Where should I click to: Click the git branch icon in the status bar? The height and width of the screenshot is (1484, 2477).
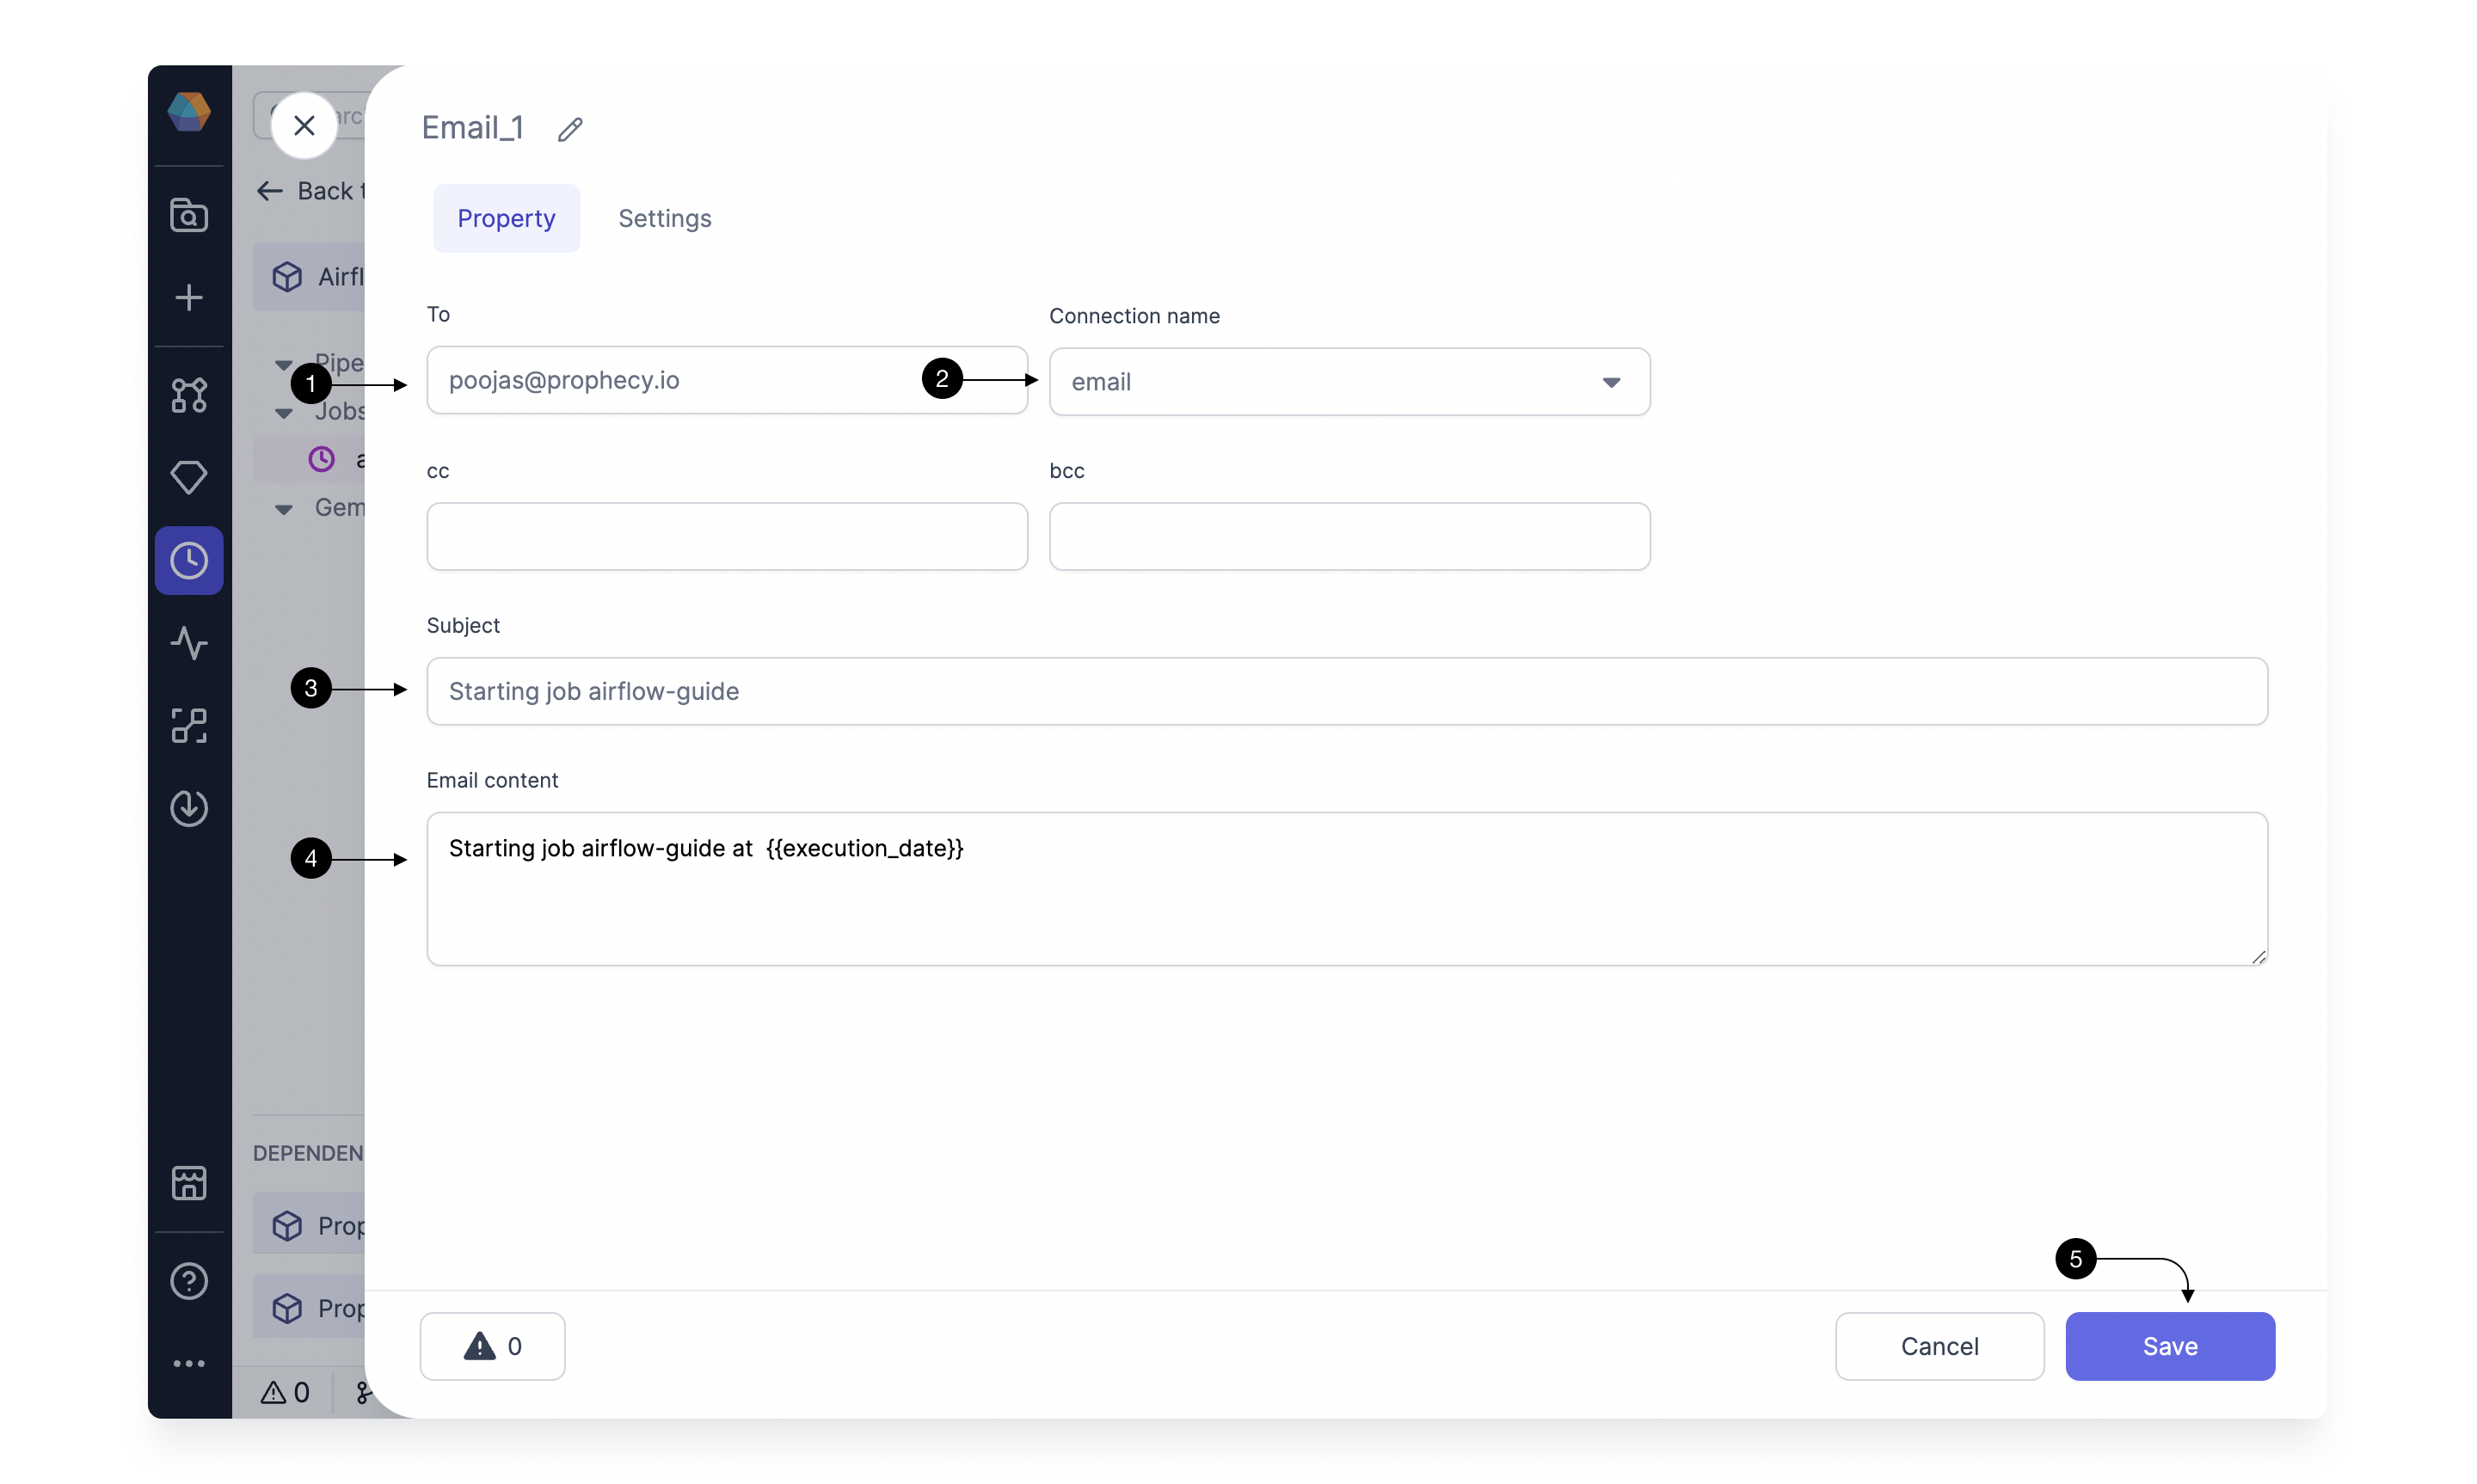coord(362,1392)
